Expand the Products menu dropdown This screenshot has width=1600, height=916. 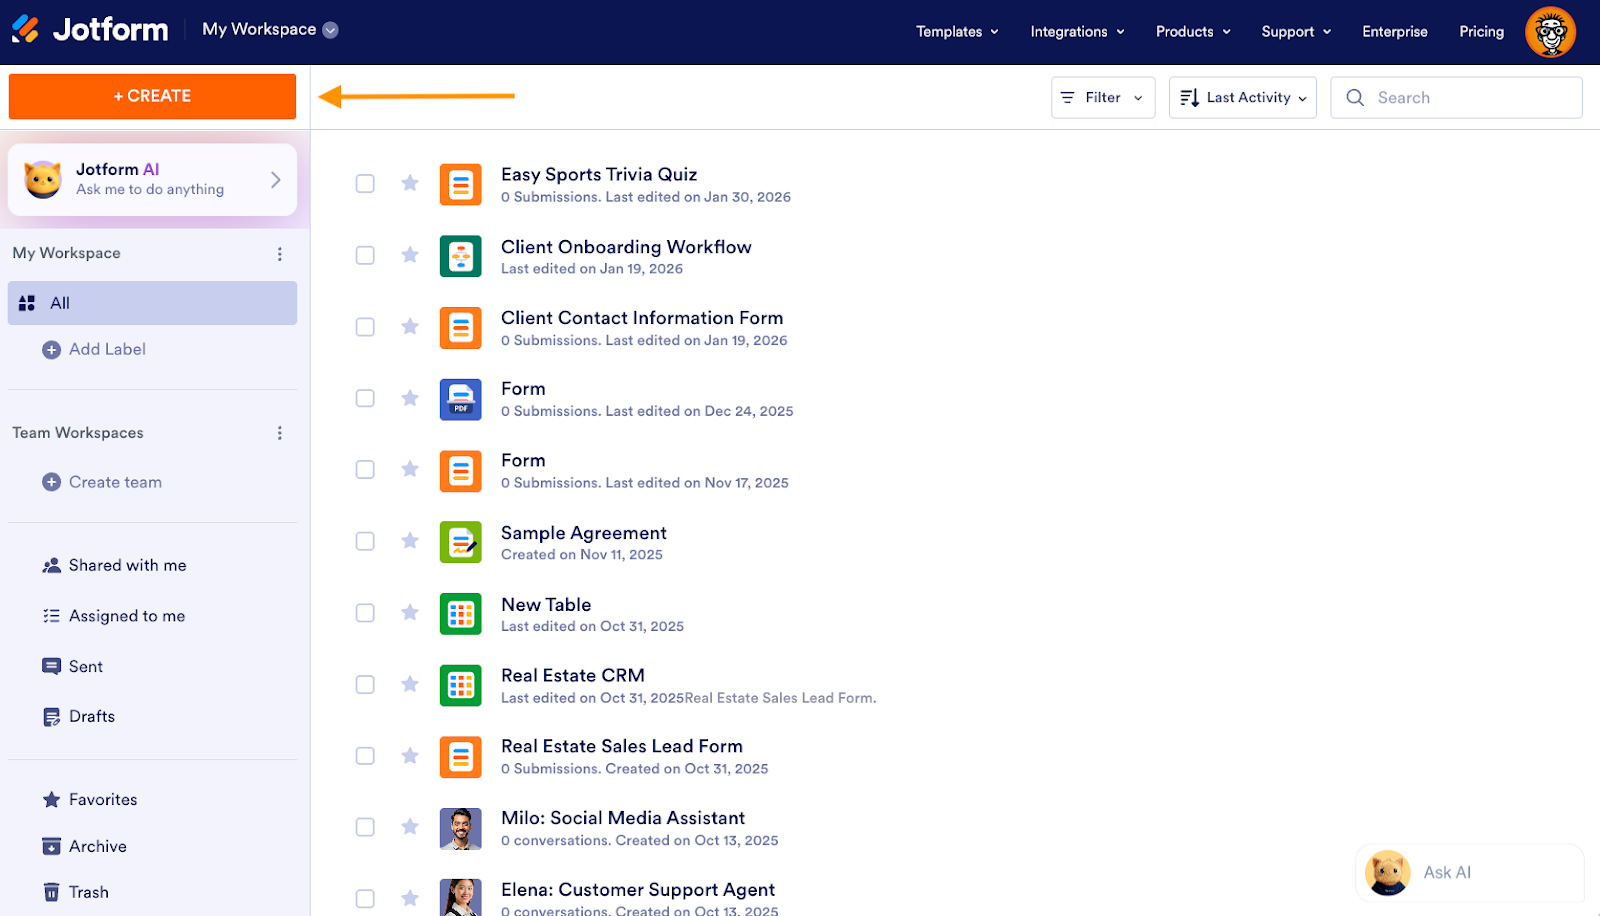[1192, 31]
